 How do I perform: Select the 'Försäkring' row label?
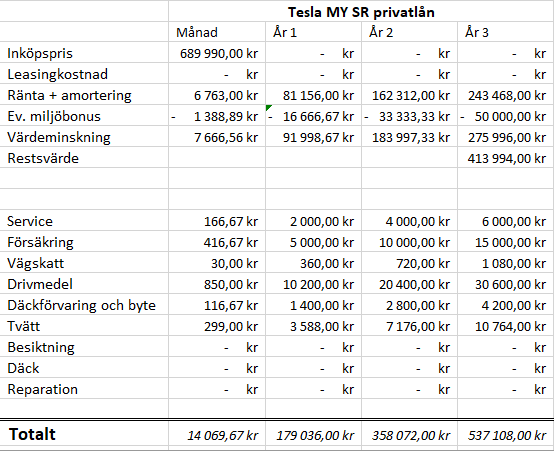pos(84,242)
